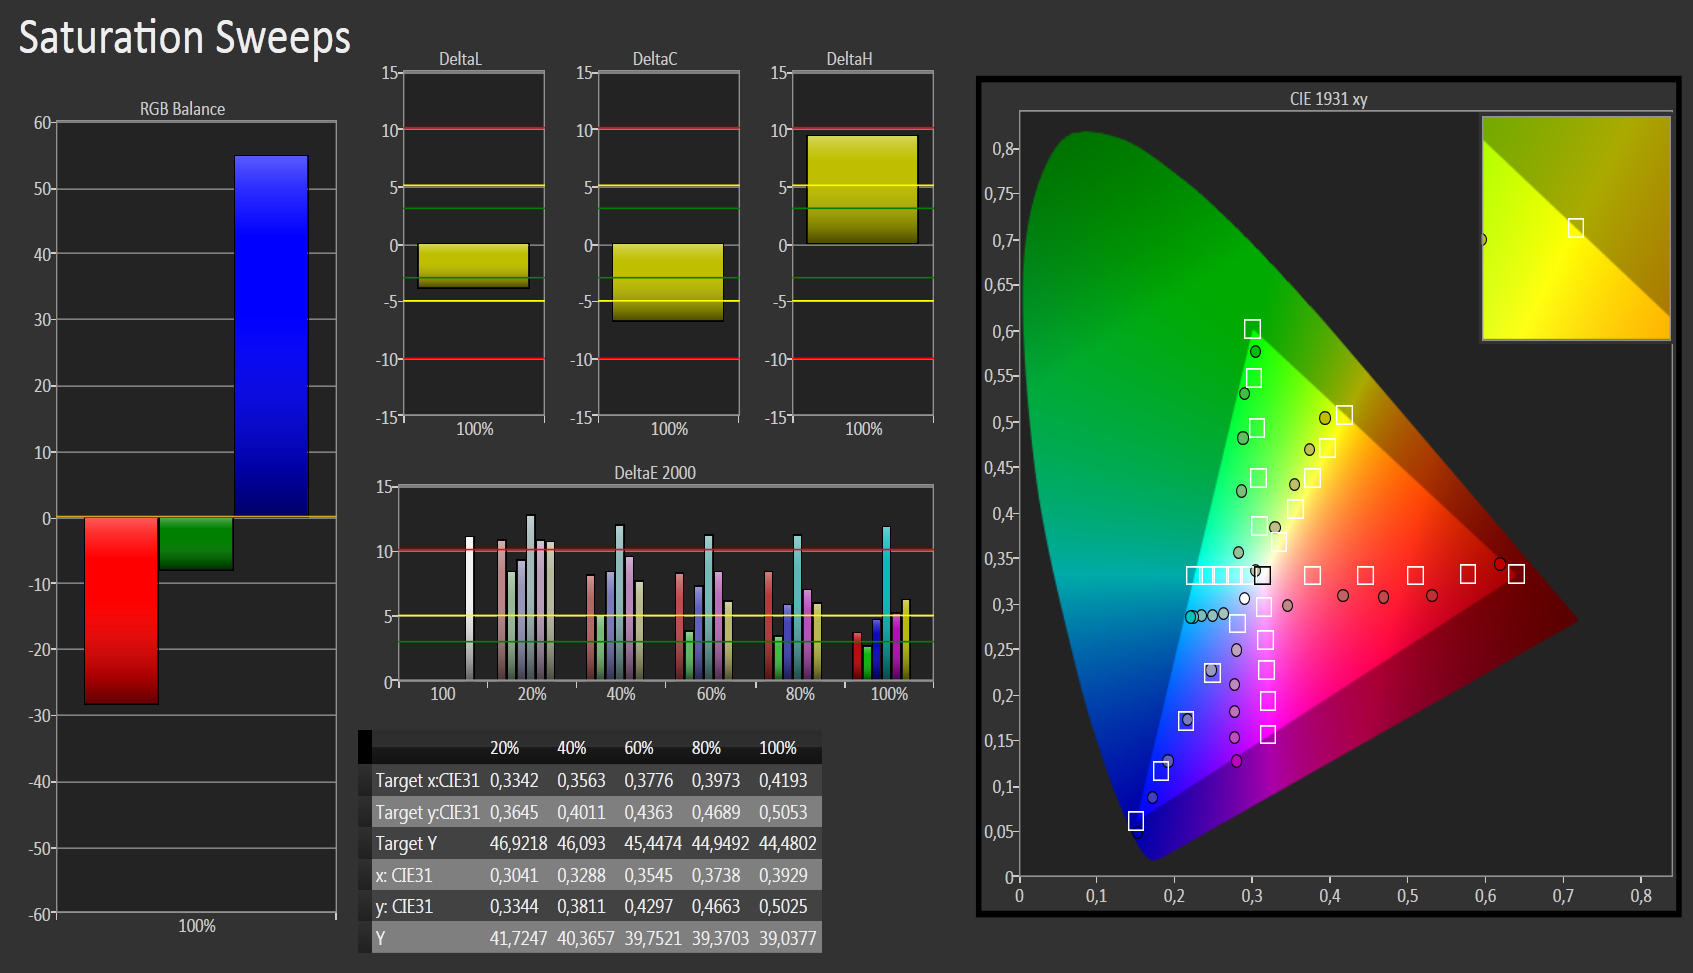Click the table cell reading 46,9218
The height and width of the screenshot is (973, 1693).
tap(518, 844)
